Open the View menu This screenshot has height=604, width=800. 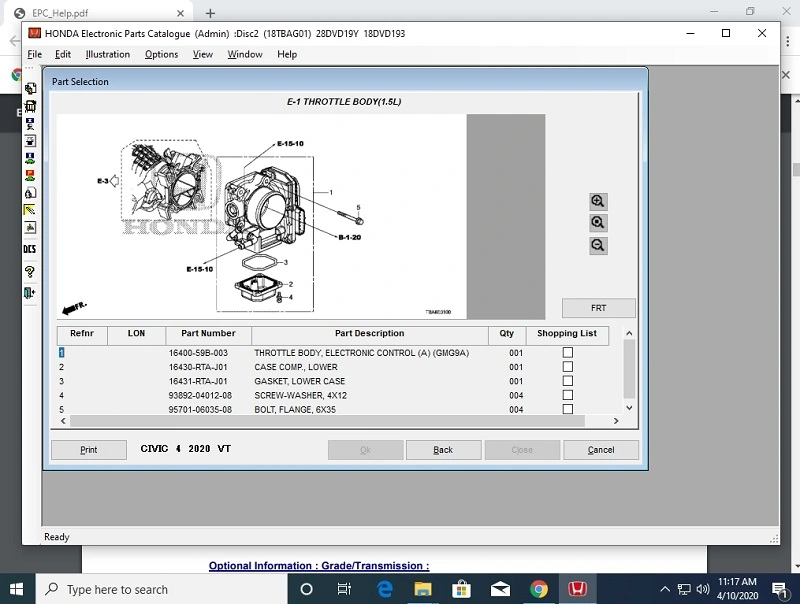point(203,54)
